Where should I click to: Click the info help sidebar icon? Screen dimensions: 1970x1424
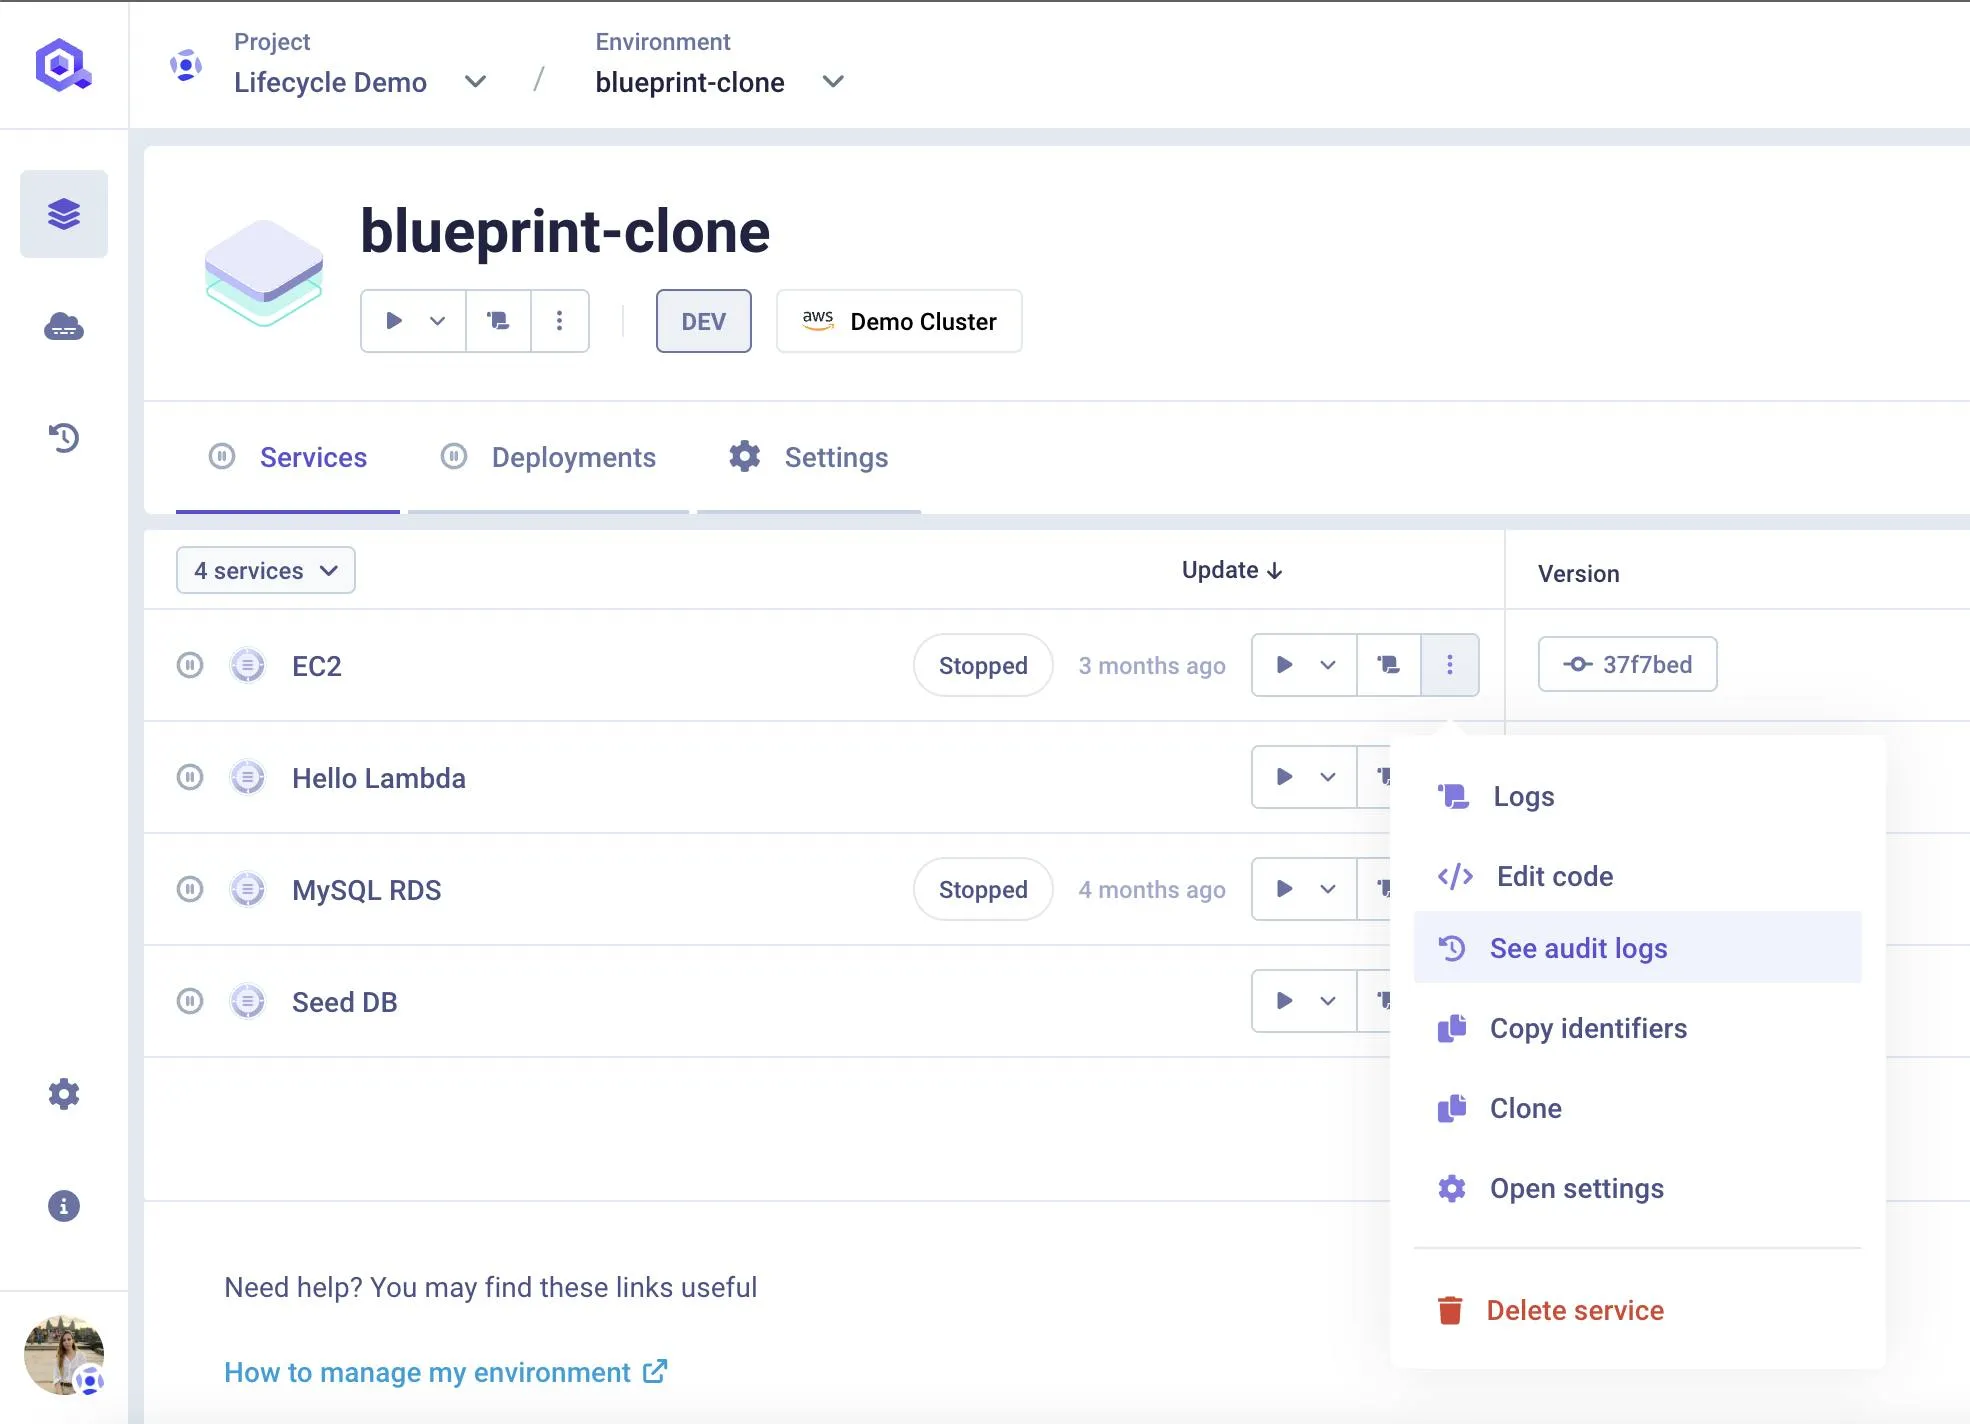click(64, 1206)
